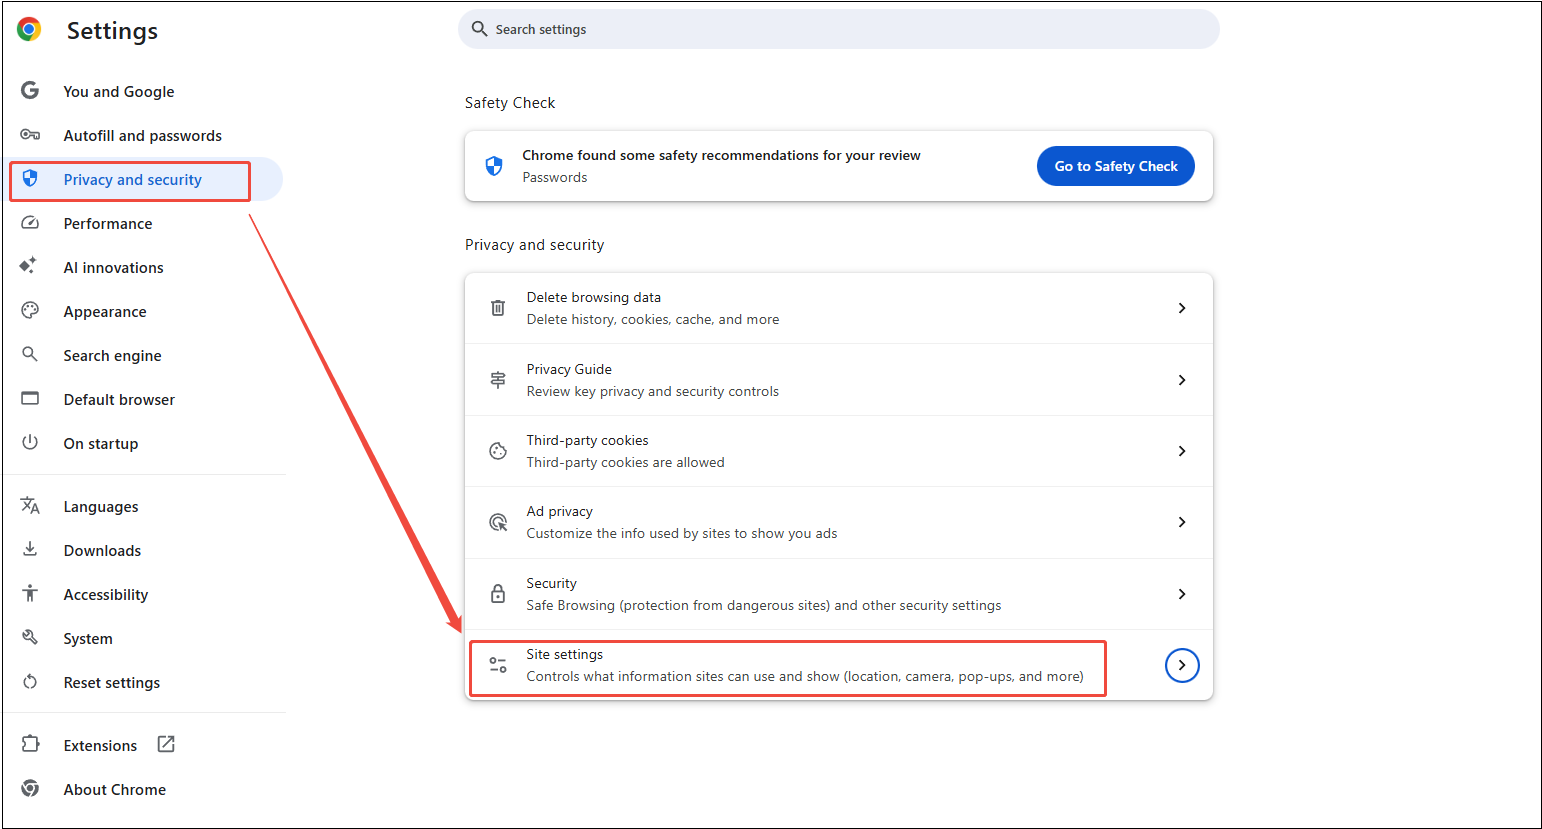Select About Chrome in the sidebar

tap(114, 789)
